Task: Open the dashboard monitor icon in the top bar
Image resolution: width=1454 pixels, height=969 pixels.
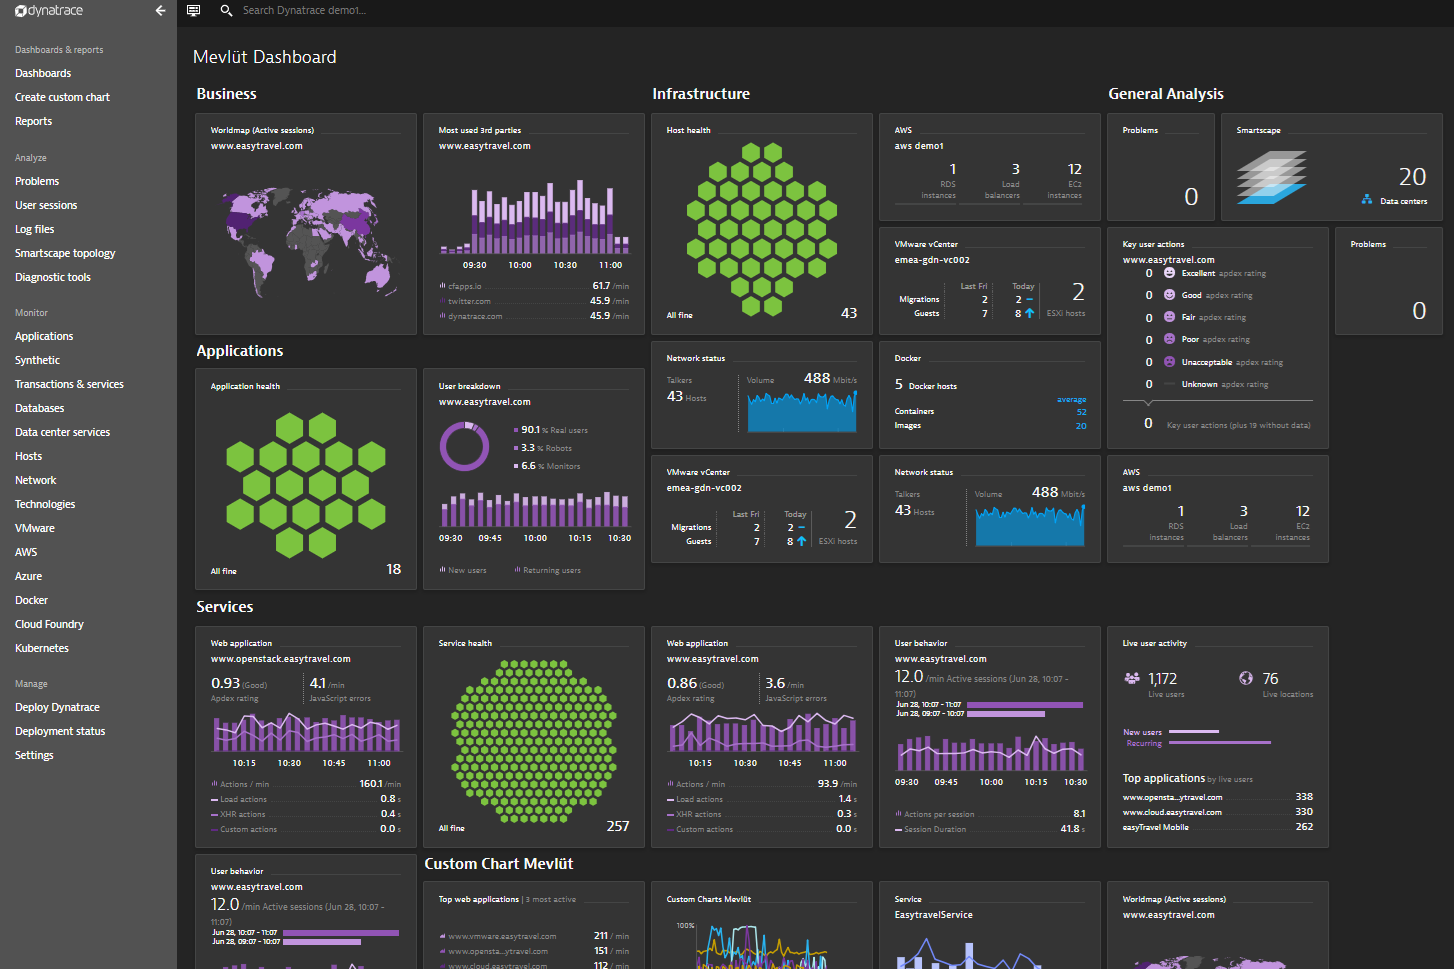Action: pos(194,11)
